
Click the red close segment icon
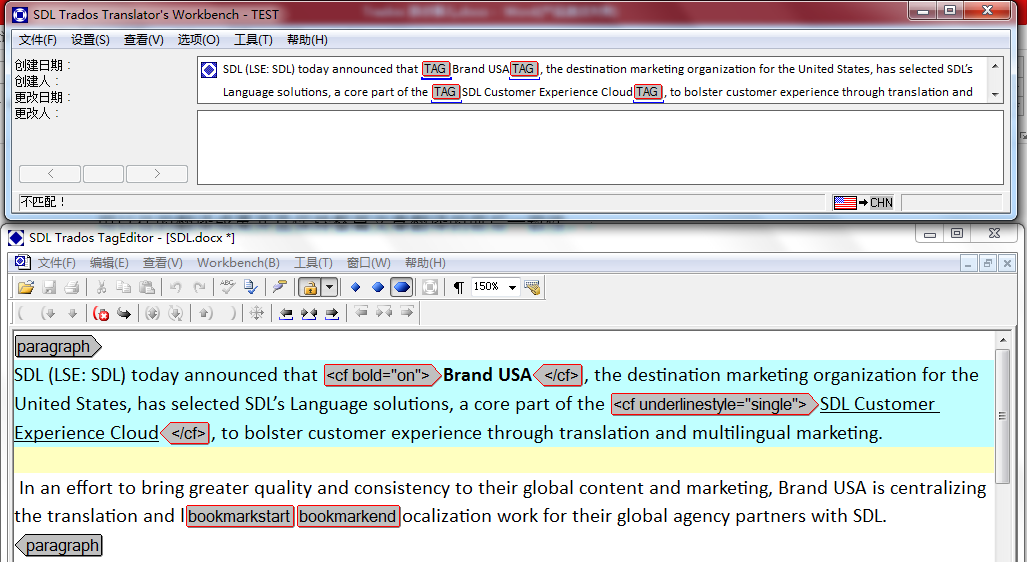(101, 313)
